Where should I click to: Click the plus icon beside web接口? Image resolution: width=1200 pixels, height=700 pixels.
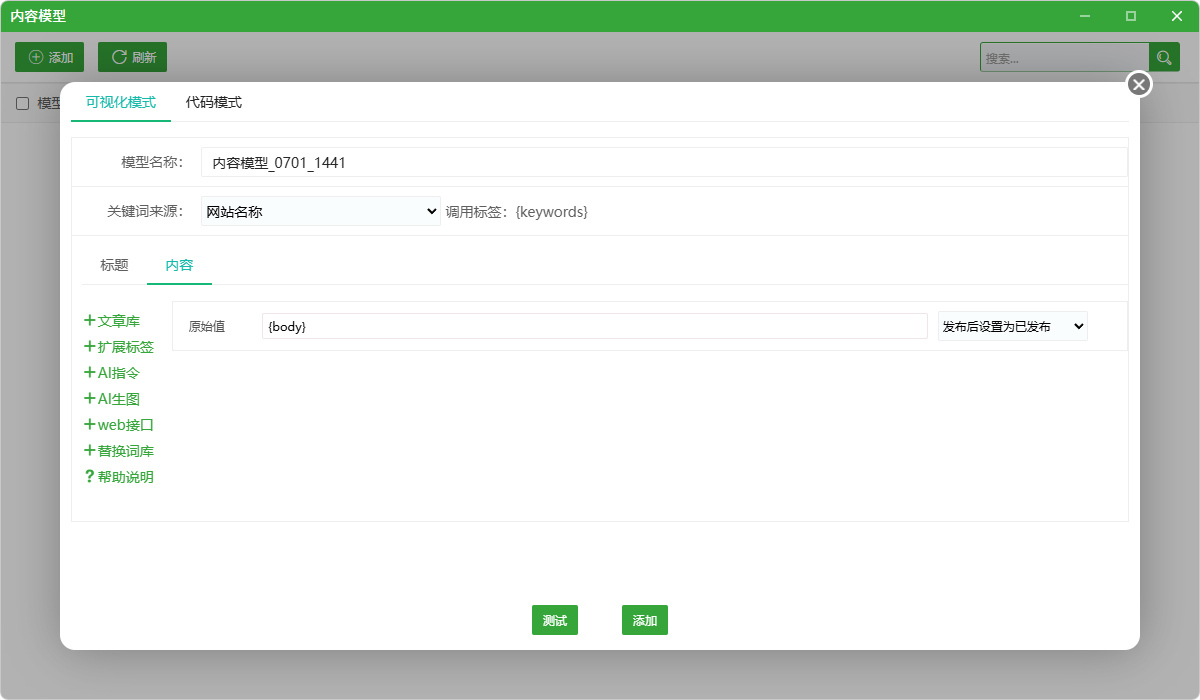pyautogui.click(x=90, y=424)
